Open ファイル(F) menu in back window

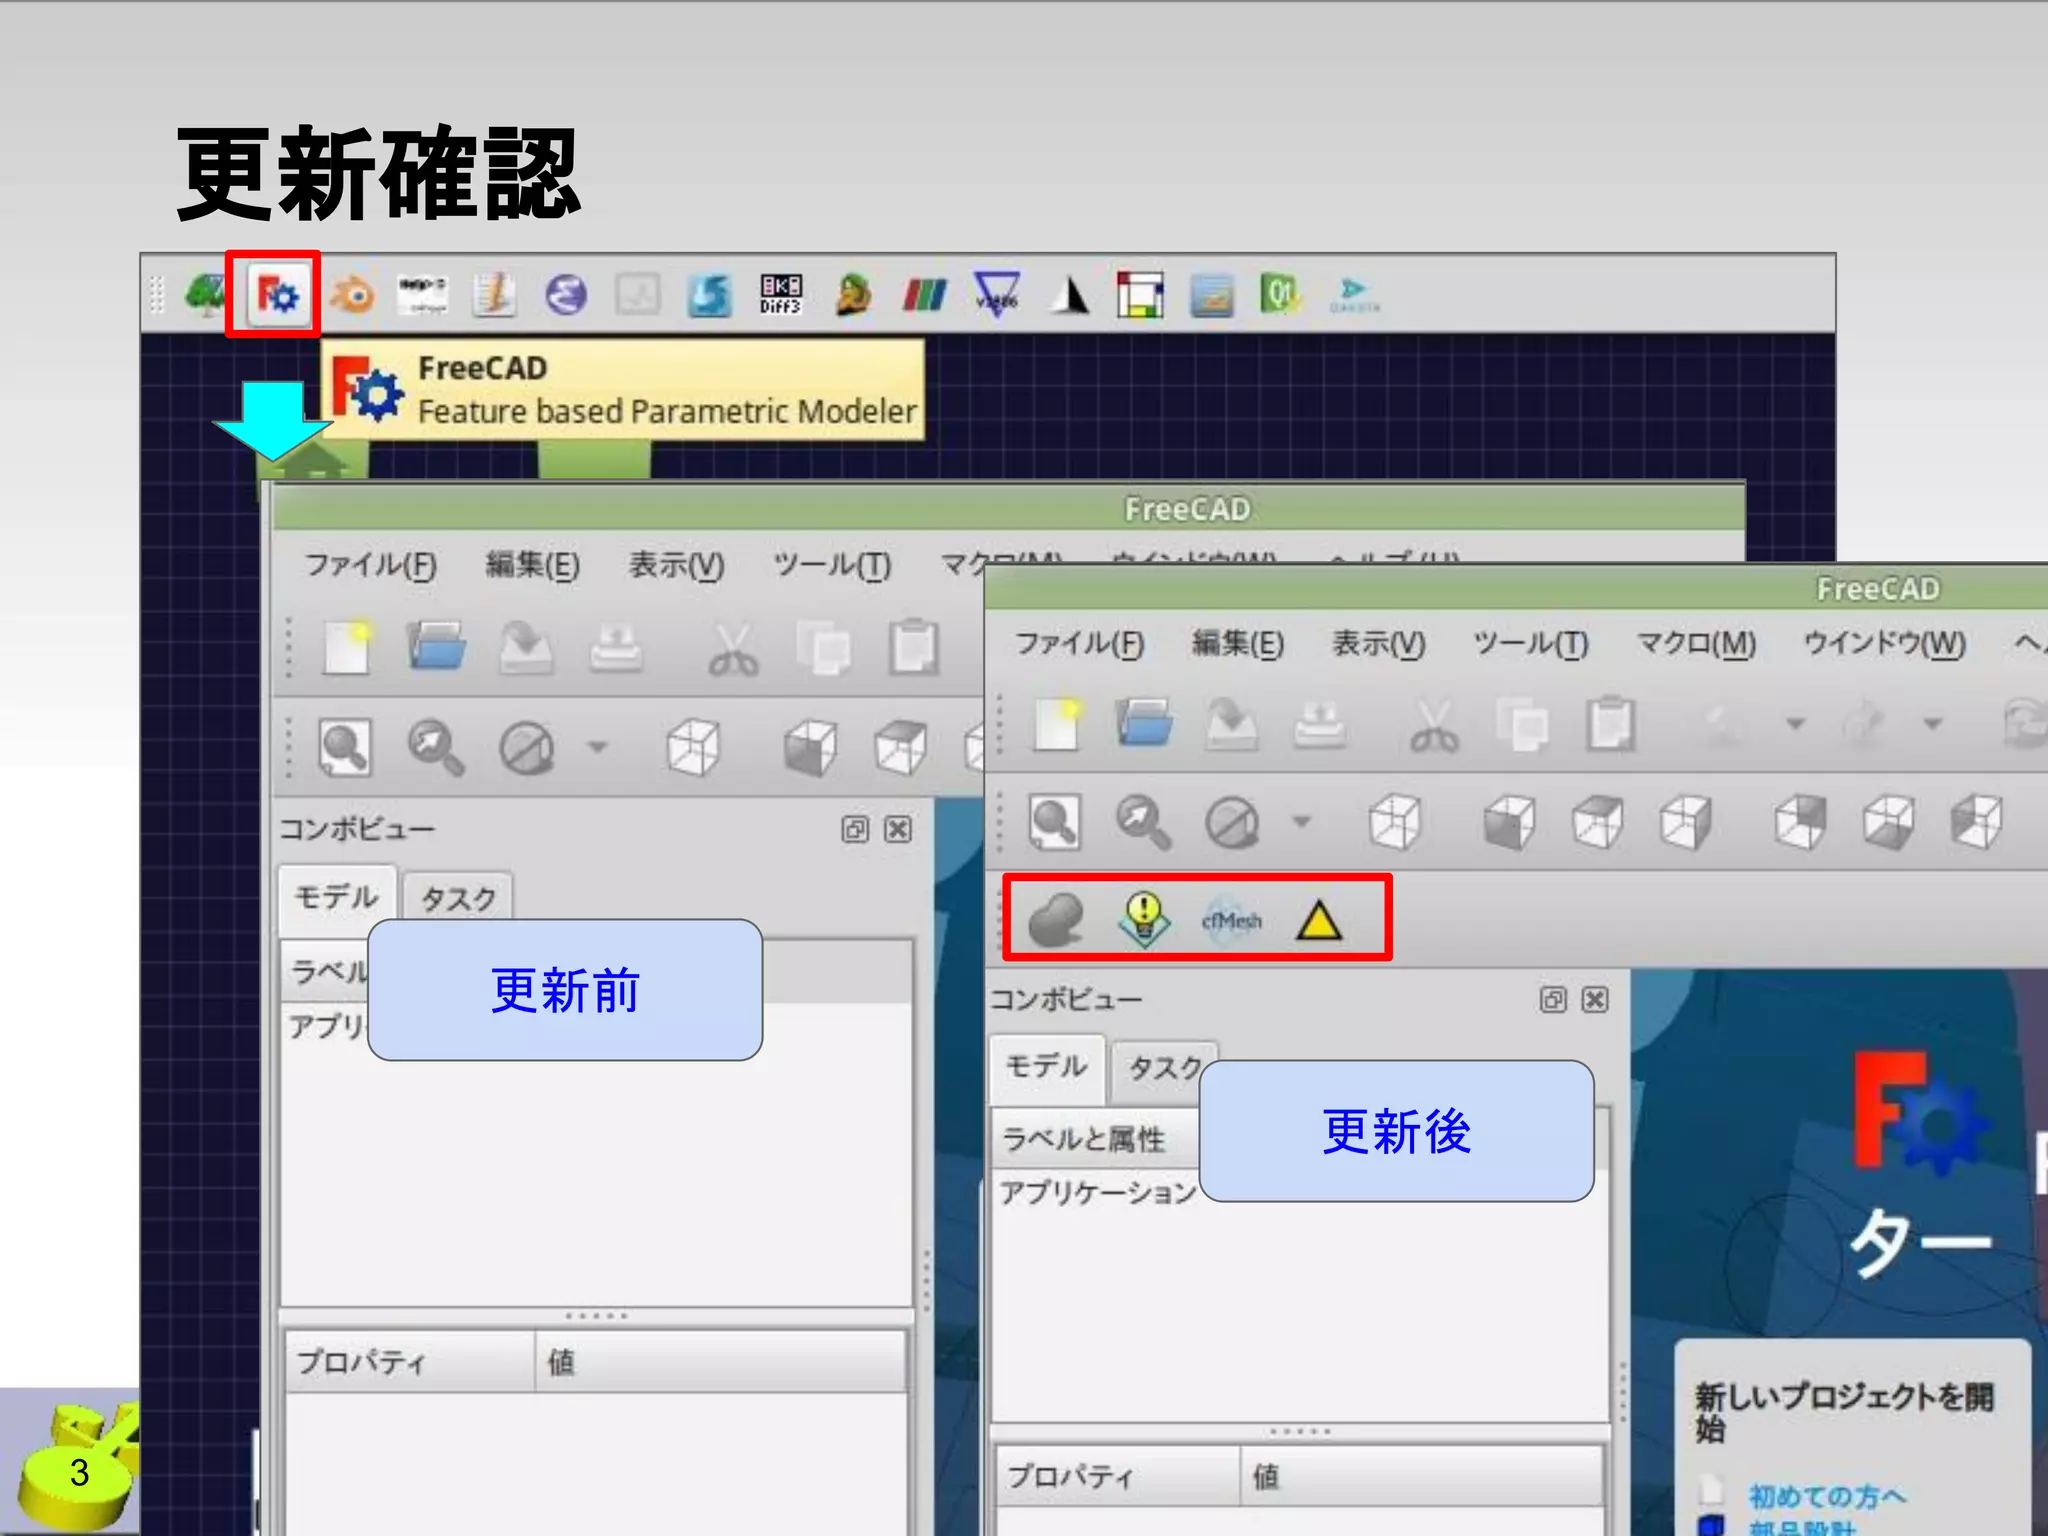tap(370, 565)
